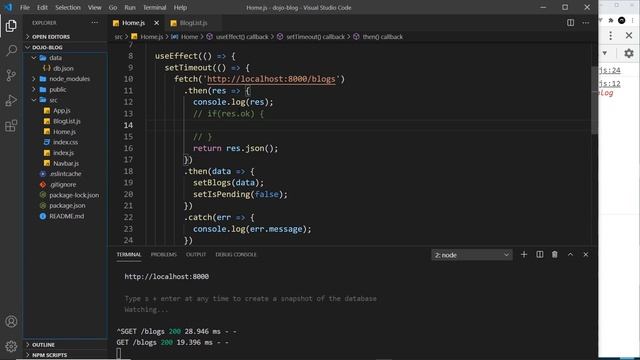This screenshot has width=640, height=360.
Task: Collapse the src folder
Action: [x=53, y=100]
